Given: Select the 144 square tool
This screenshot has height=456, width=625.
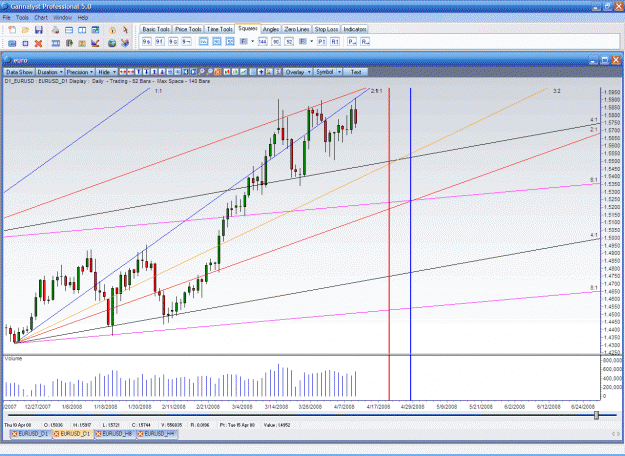Looking at the screenshot, I should point(263,41).
